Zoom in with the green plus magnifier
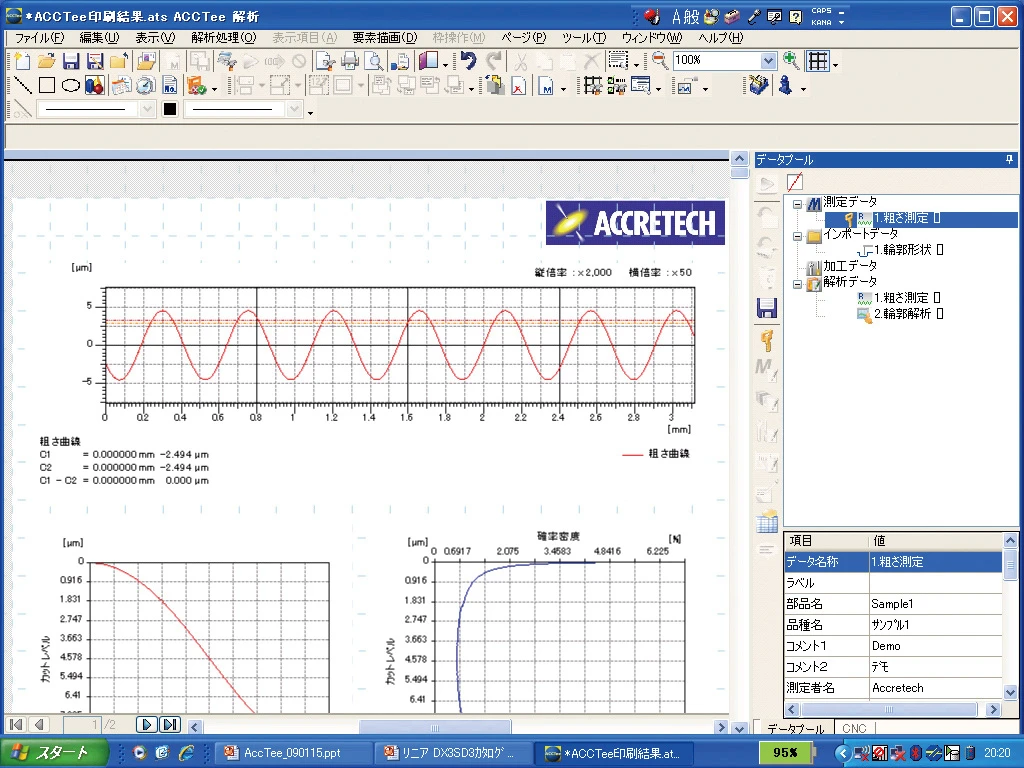 tap(791, 61)
